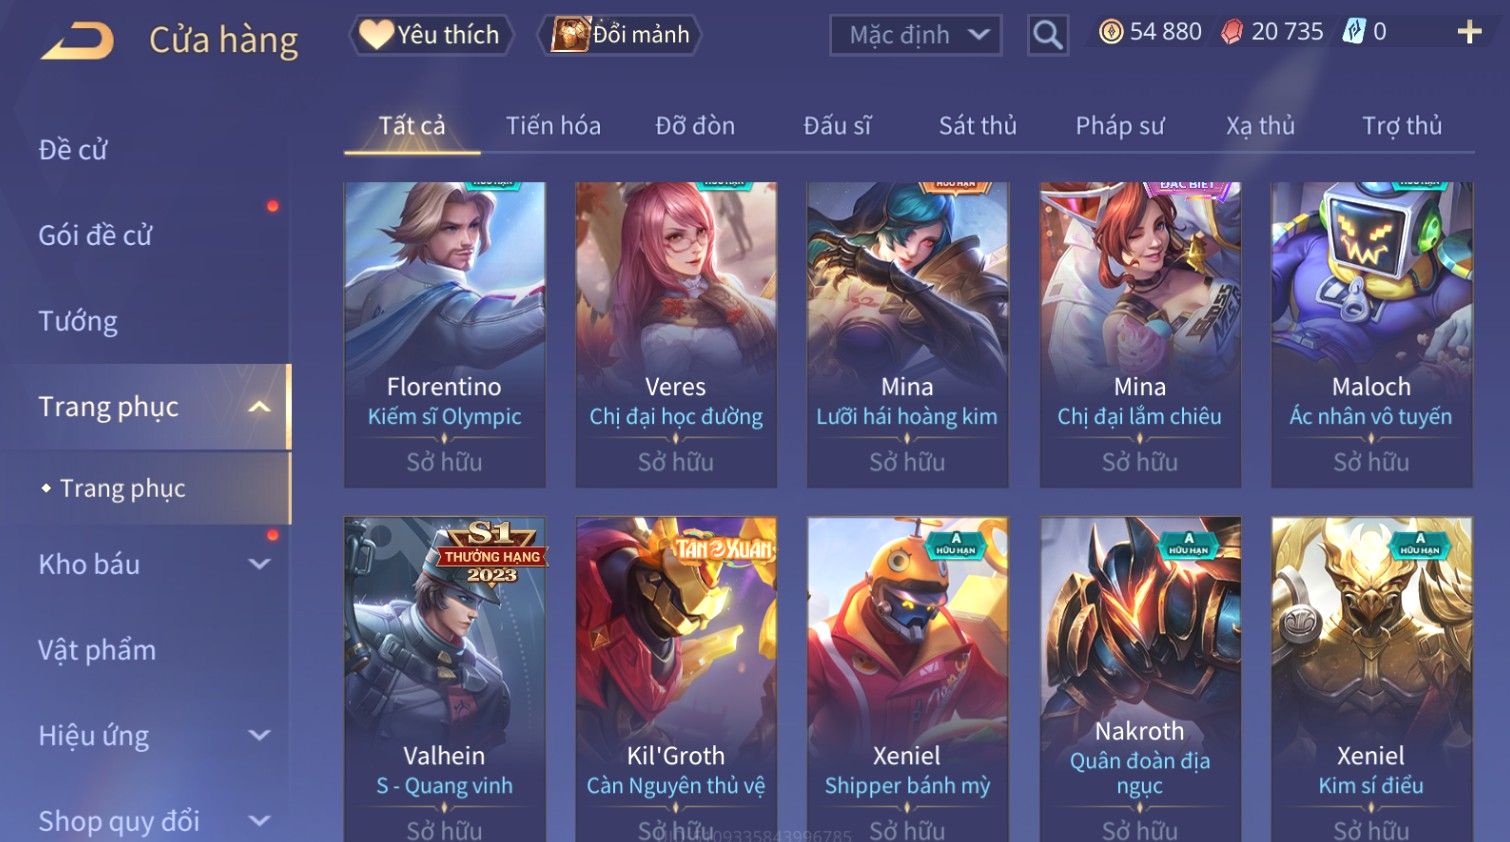Select the Tiến hóa tab
Screen dimensions: 1510x842
click(x=553, y=126)
